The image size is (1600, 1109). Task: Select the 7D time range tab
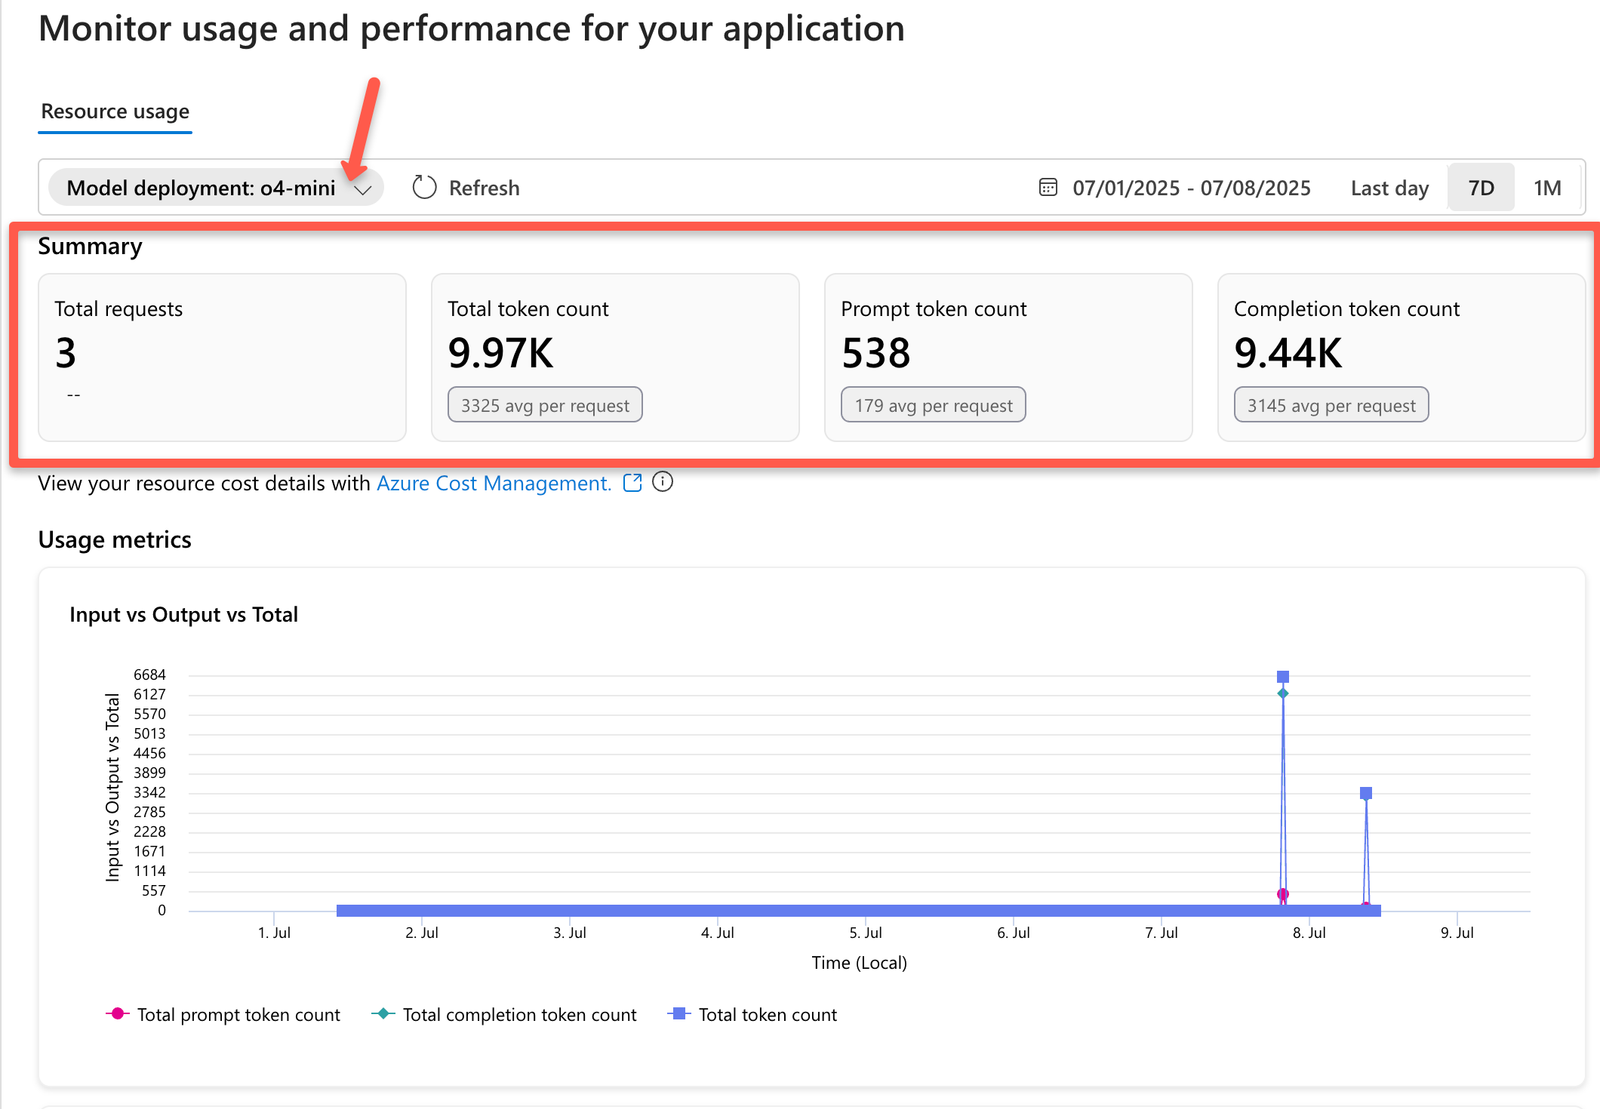pyautogui.click(x=1481, y=187)
